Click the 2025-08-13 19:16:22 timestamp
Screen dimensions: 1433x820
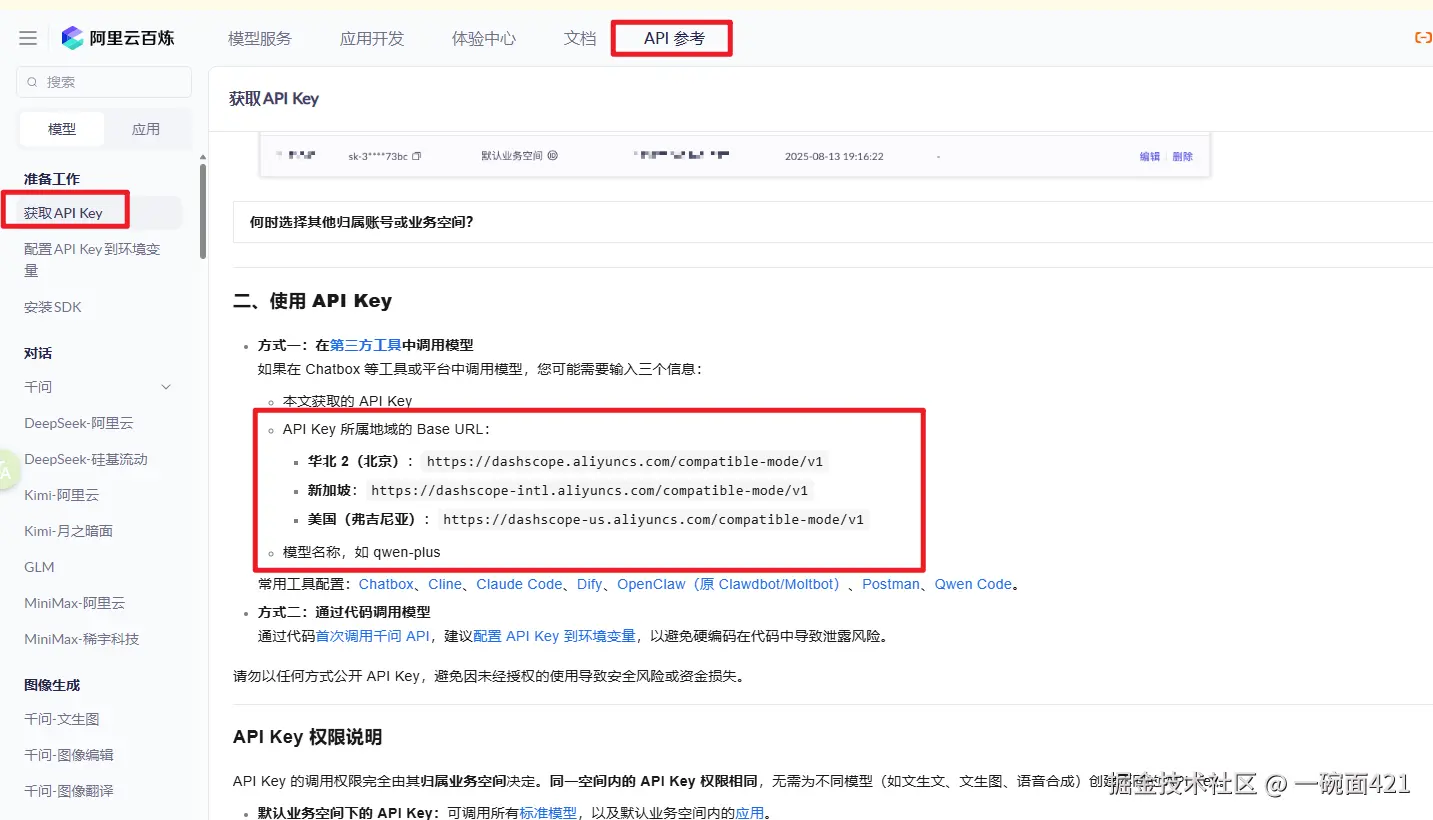click(x=834, y=156)
